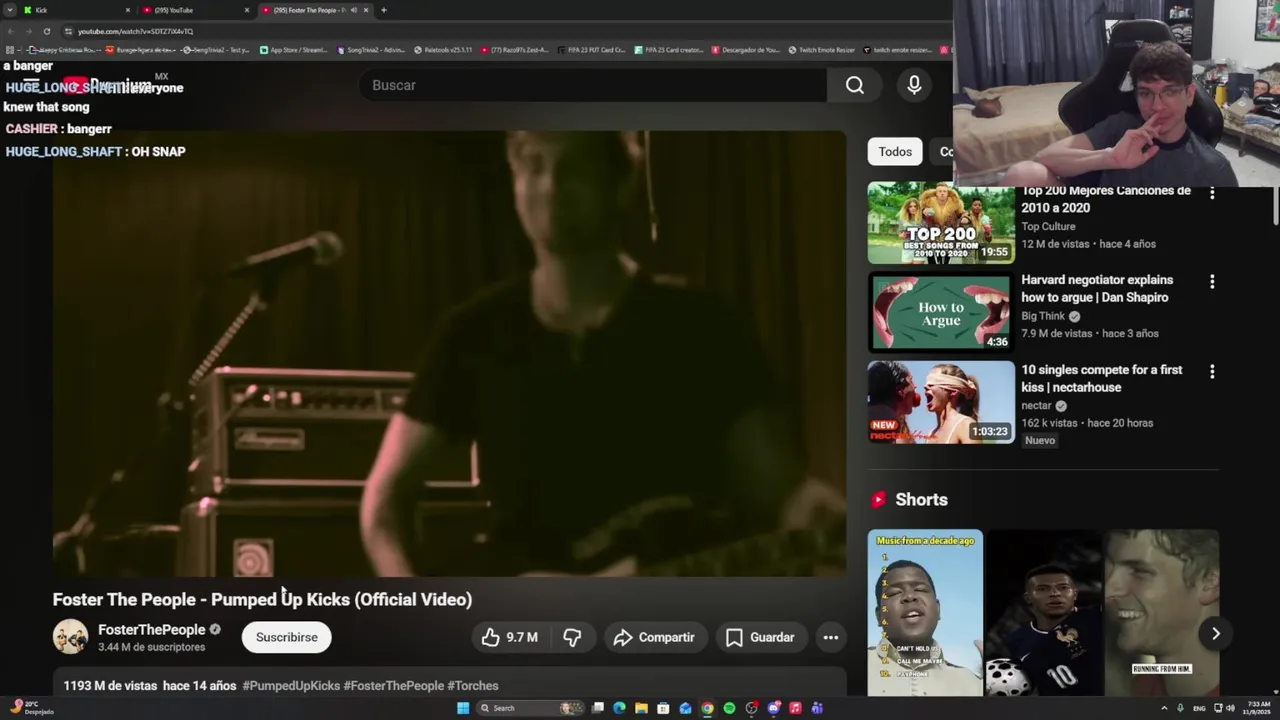Click the Suscribirse button

[286, 637]
